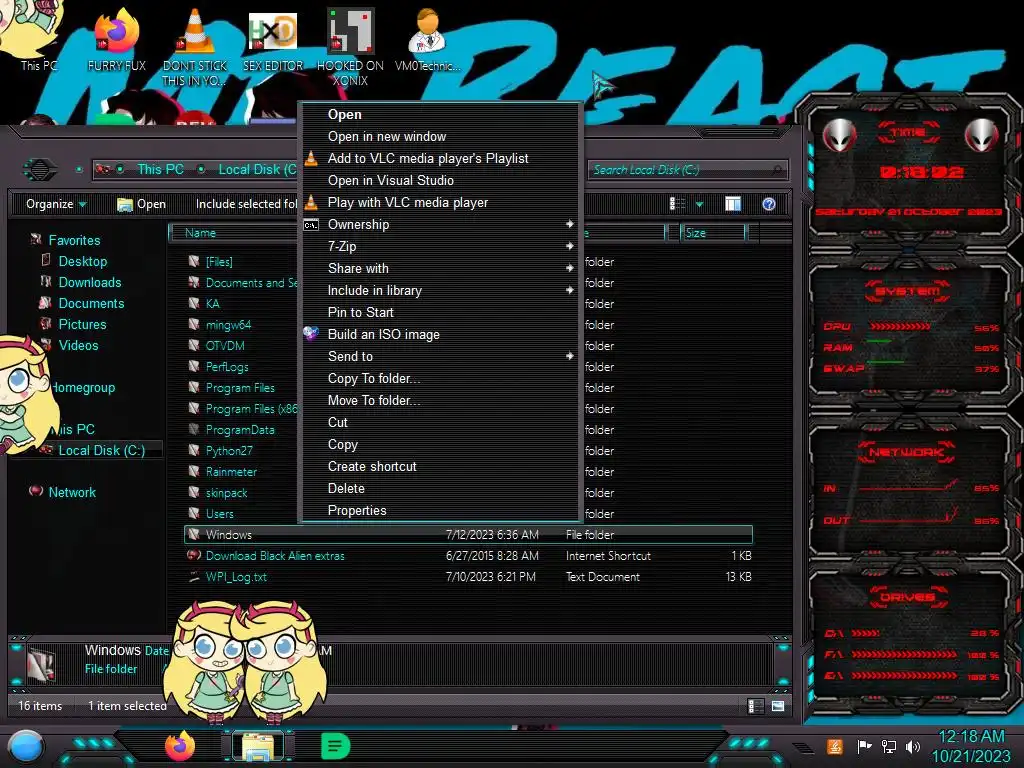Click the help question mark icon
This screenshot has height=768, width=1024.
click(x=769, y=204)
